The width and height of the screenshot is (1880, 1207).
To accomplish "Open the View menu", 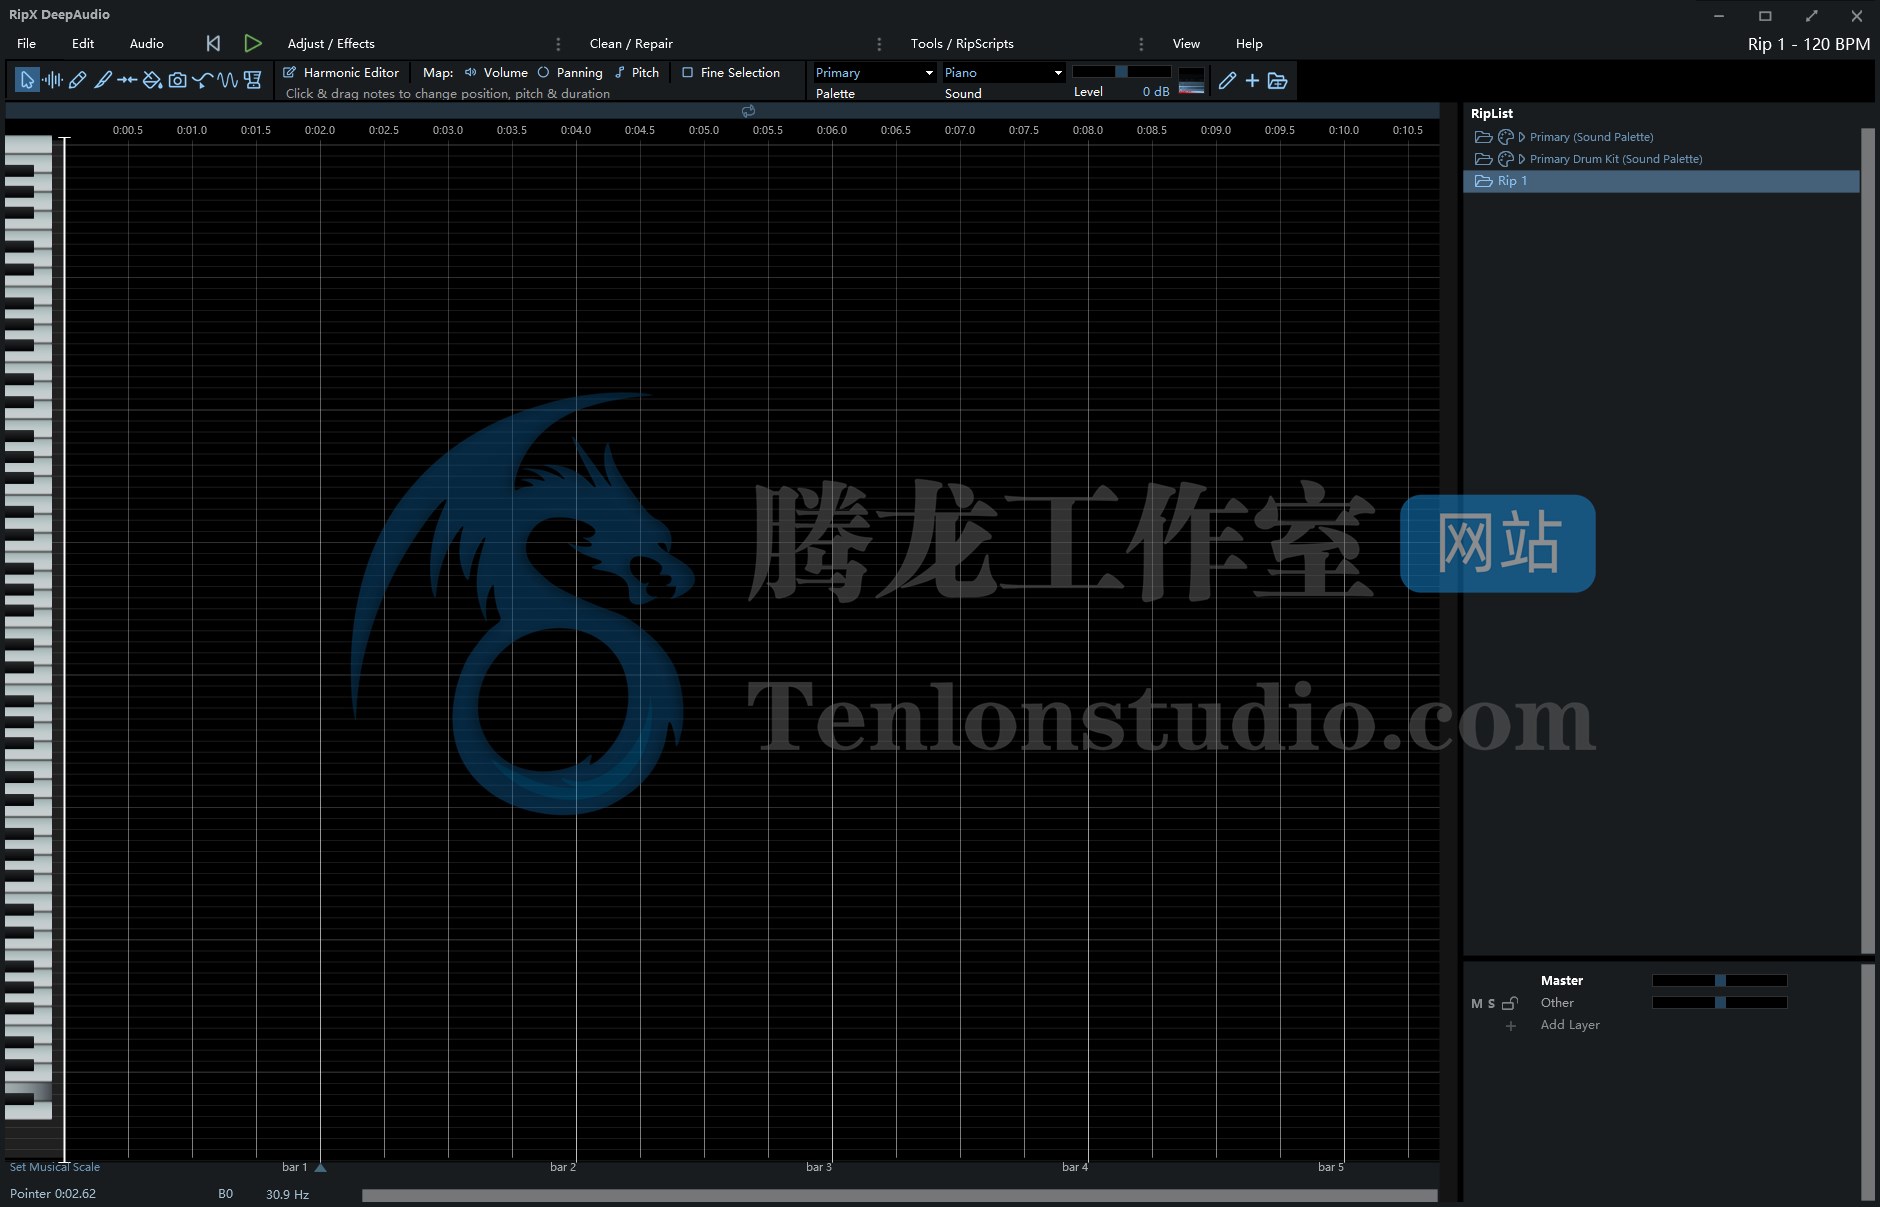I will pos(1186,43).
